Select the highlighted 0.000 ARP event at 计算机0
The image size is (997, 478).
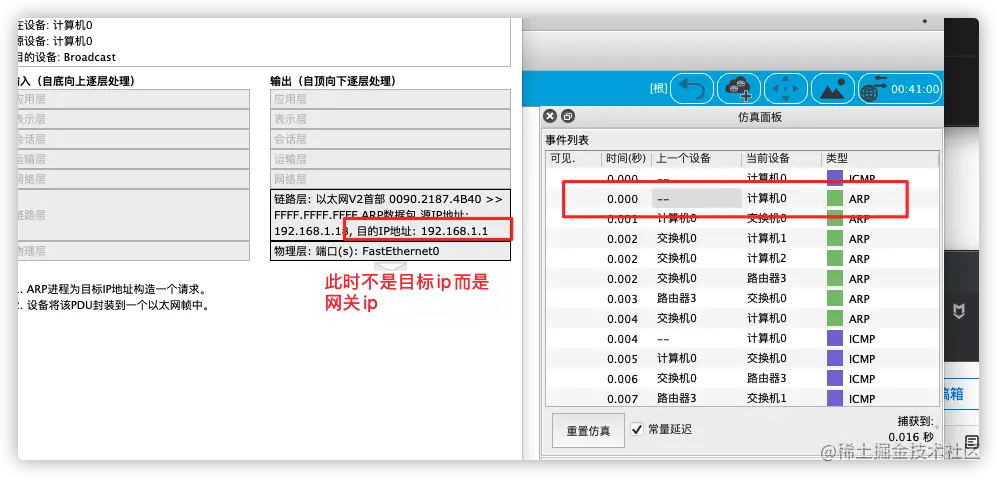coord(742,198)
